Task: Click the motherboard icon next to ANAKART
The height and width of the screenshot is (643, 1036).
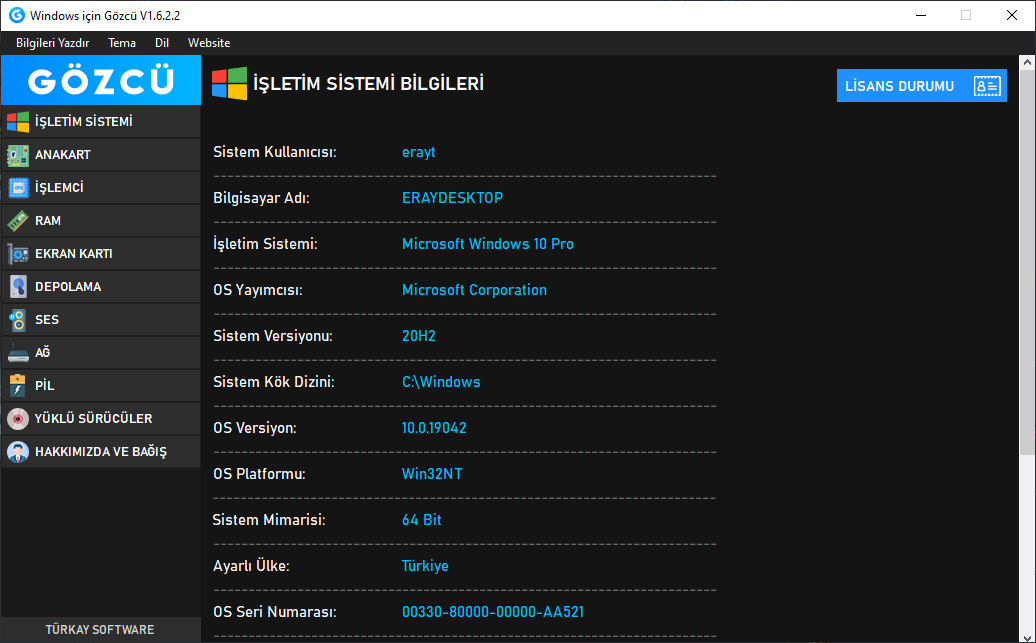Action: coord(18,155)
